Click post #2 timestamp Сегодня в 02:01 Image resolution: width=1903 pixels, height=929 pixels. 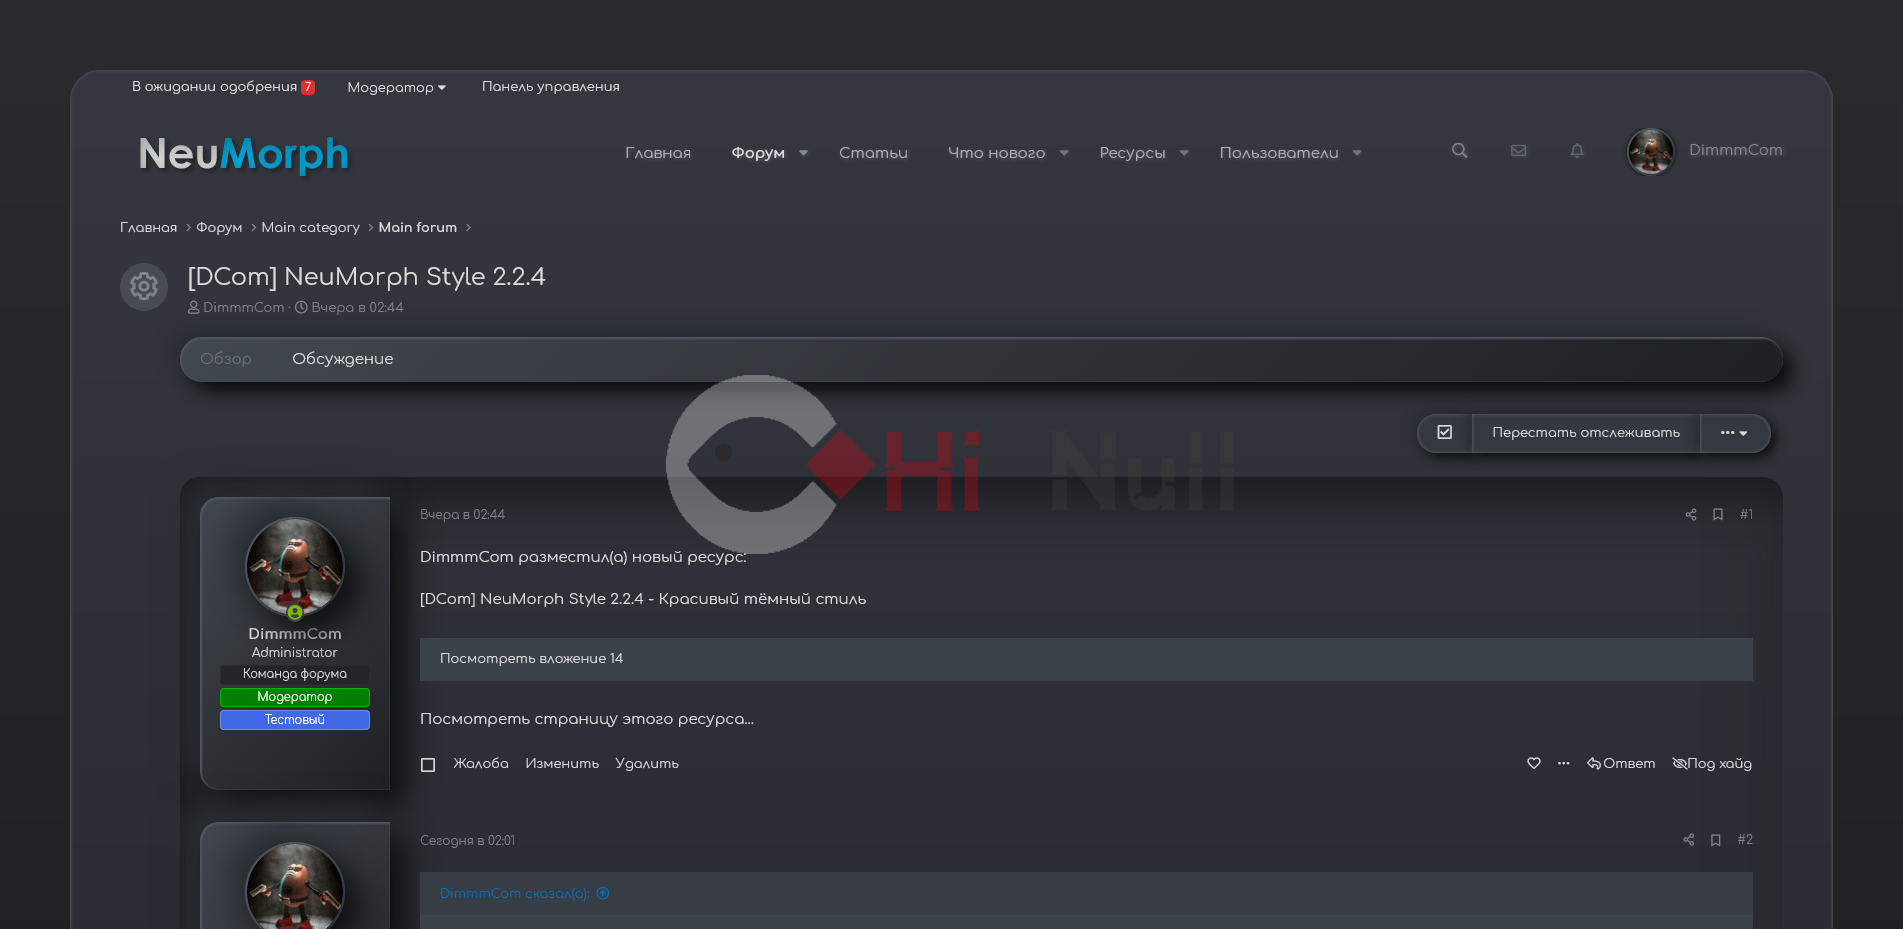tap(467, 841)
